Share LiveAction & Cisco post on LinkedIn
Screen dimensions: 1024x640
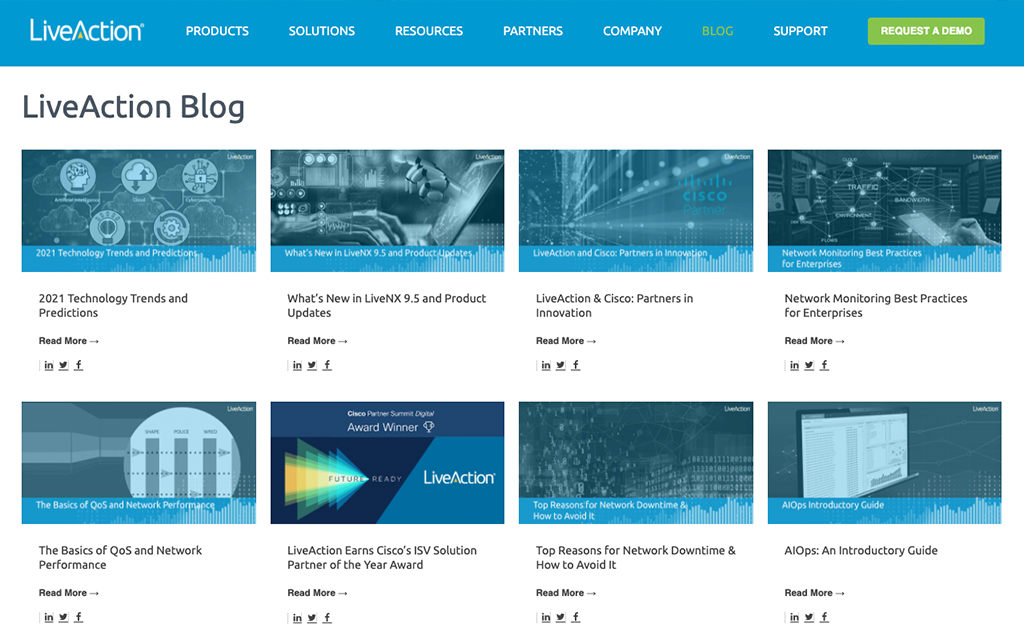546,365
